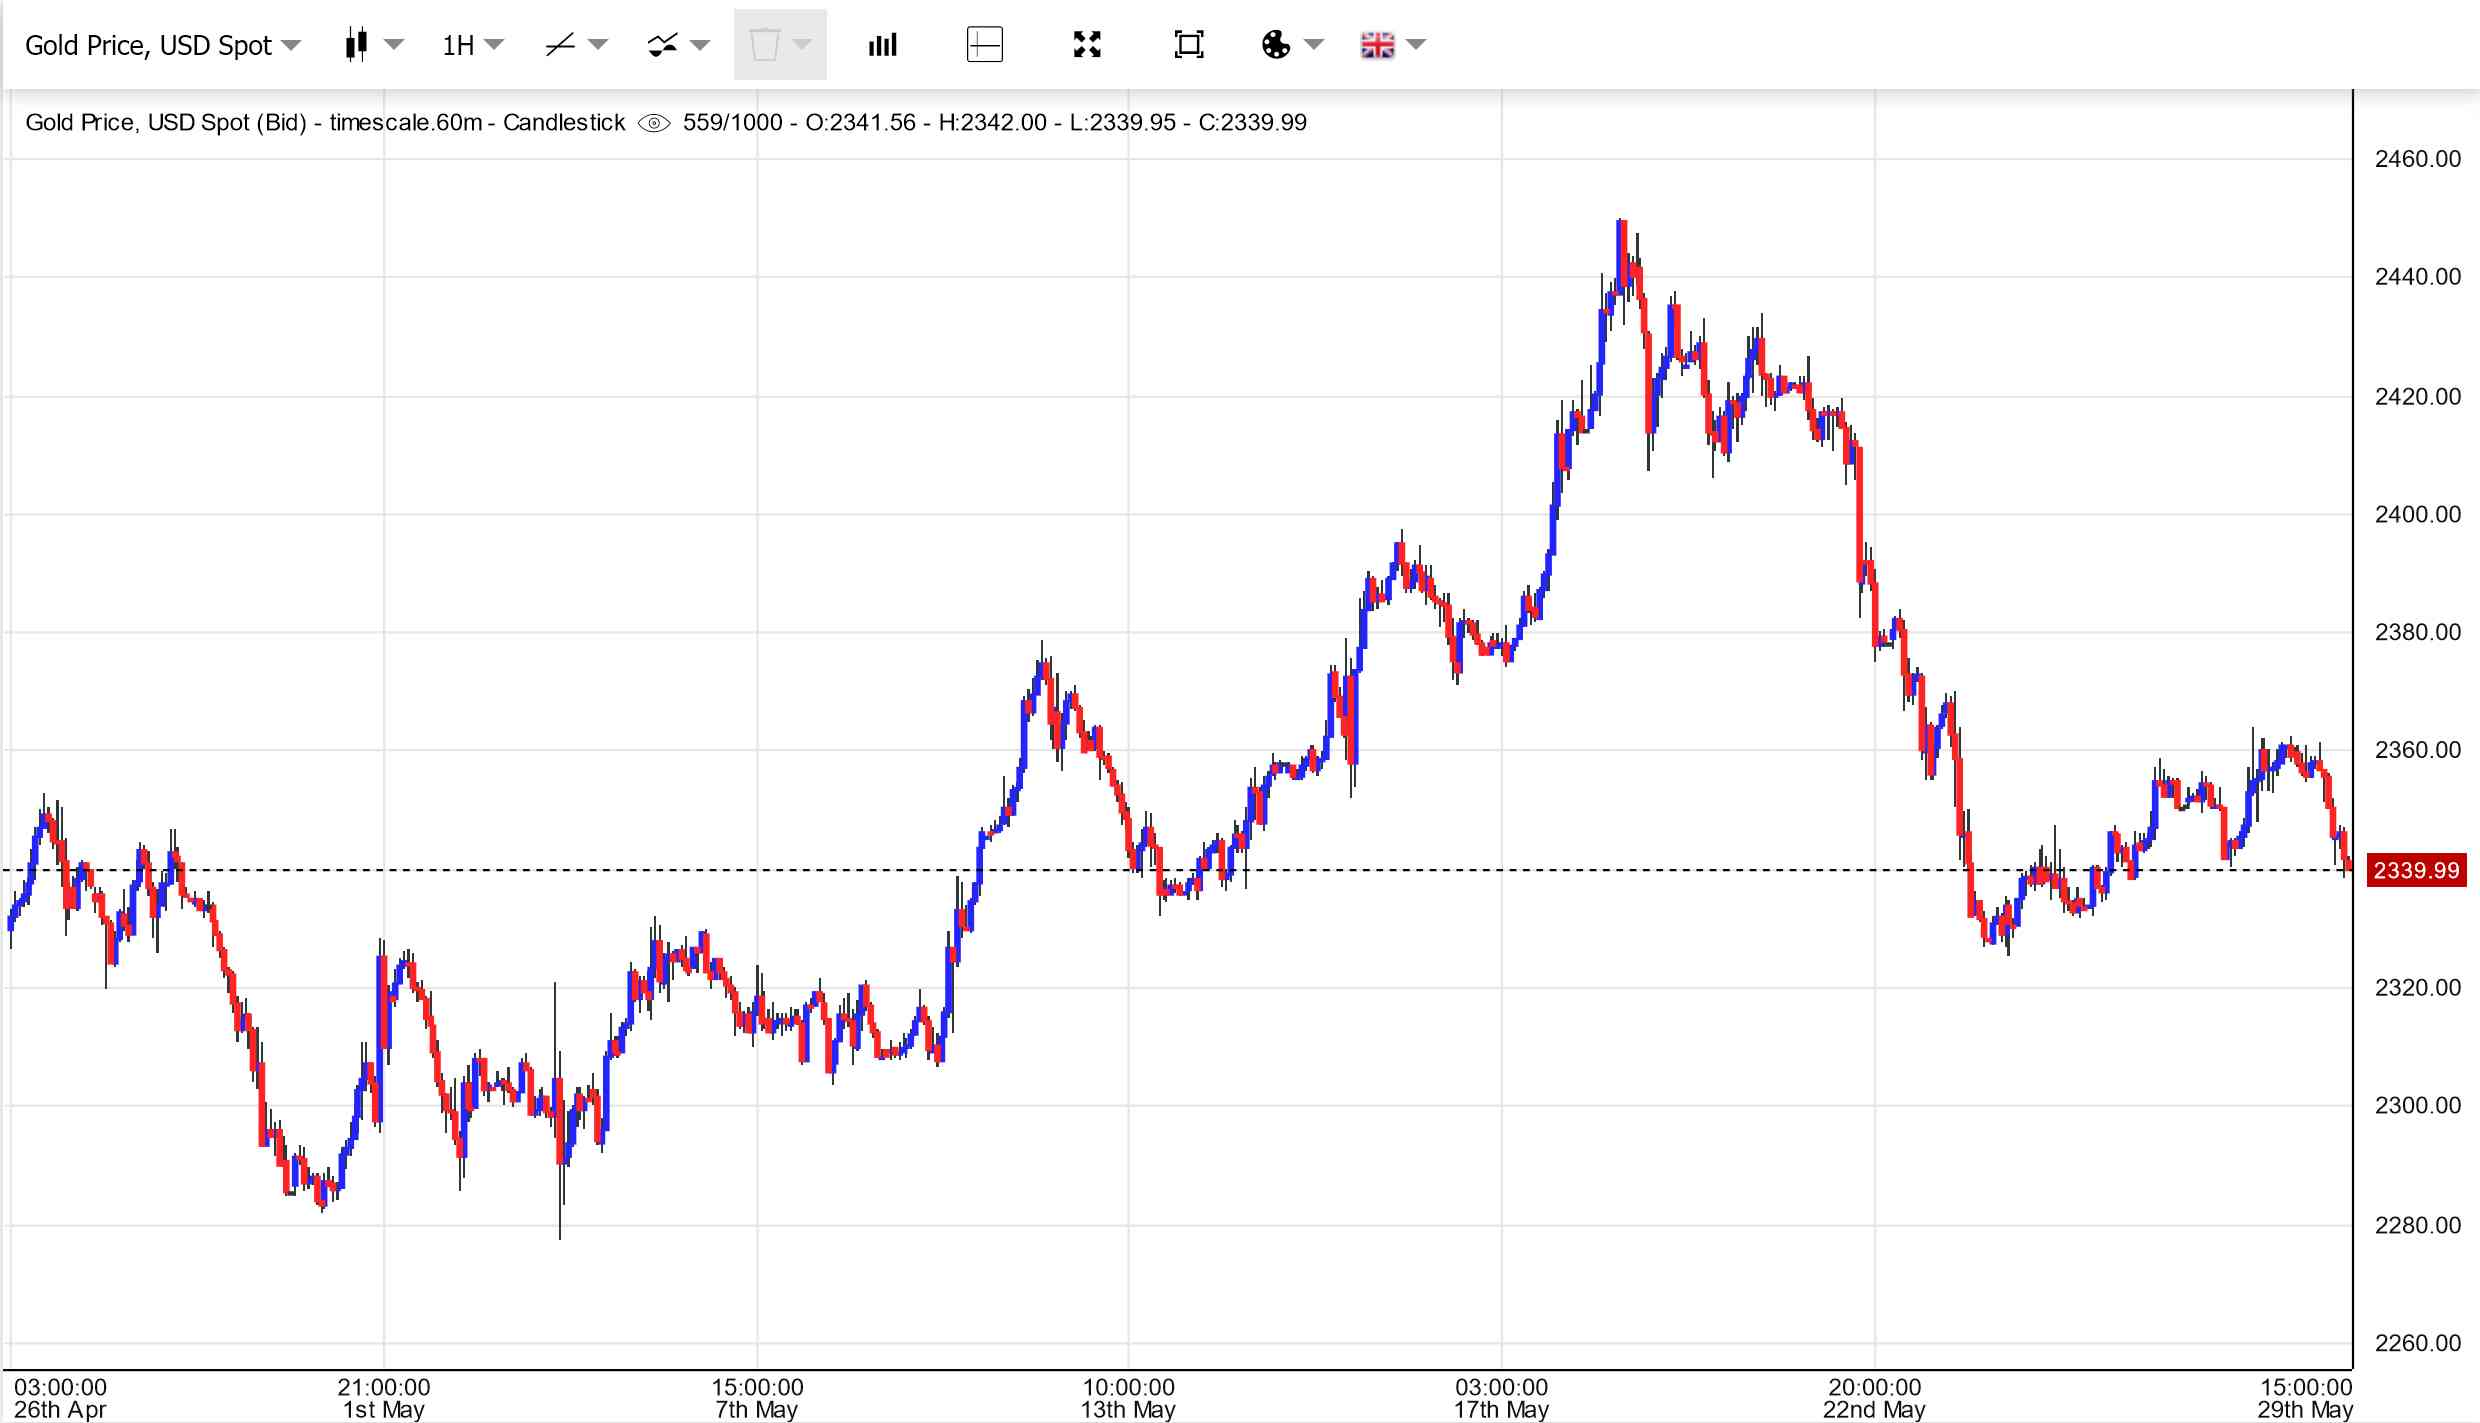This screenshot has width=2480, height=1423.
Task: Click the 1st May 21:00:00 time label
Action: coord(383,1398)
